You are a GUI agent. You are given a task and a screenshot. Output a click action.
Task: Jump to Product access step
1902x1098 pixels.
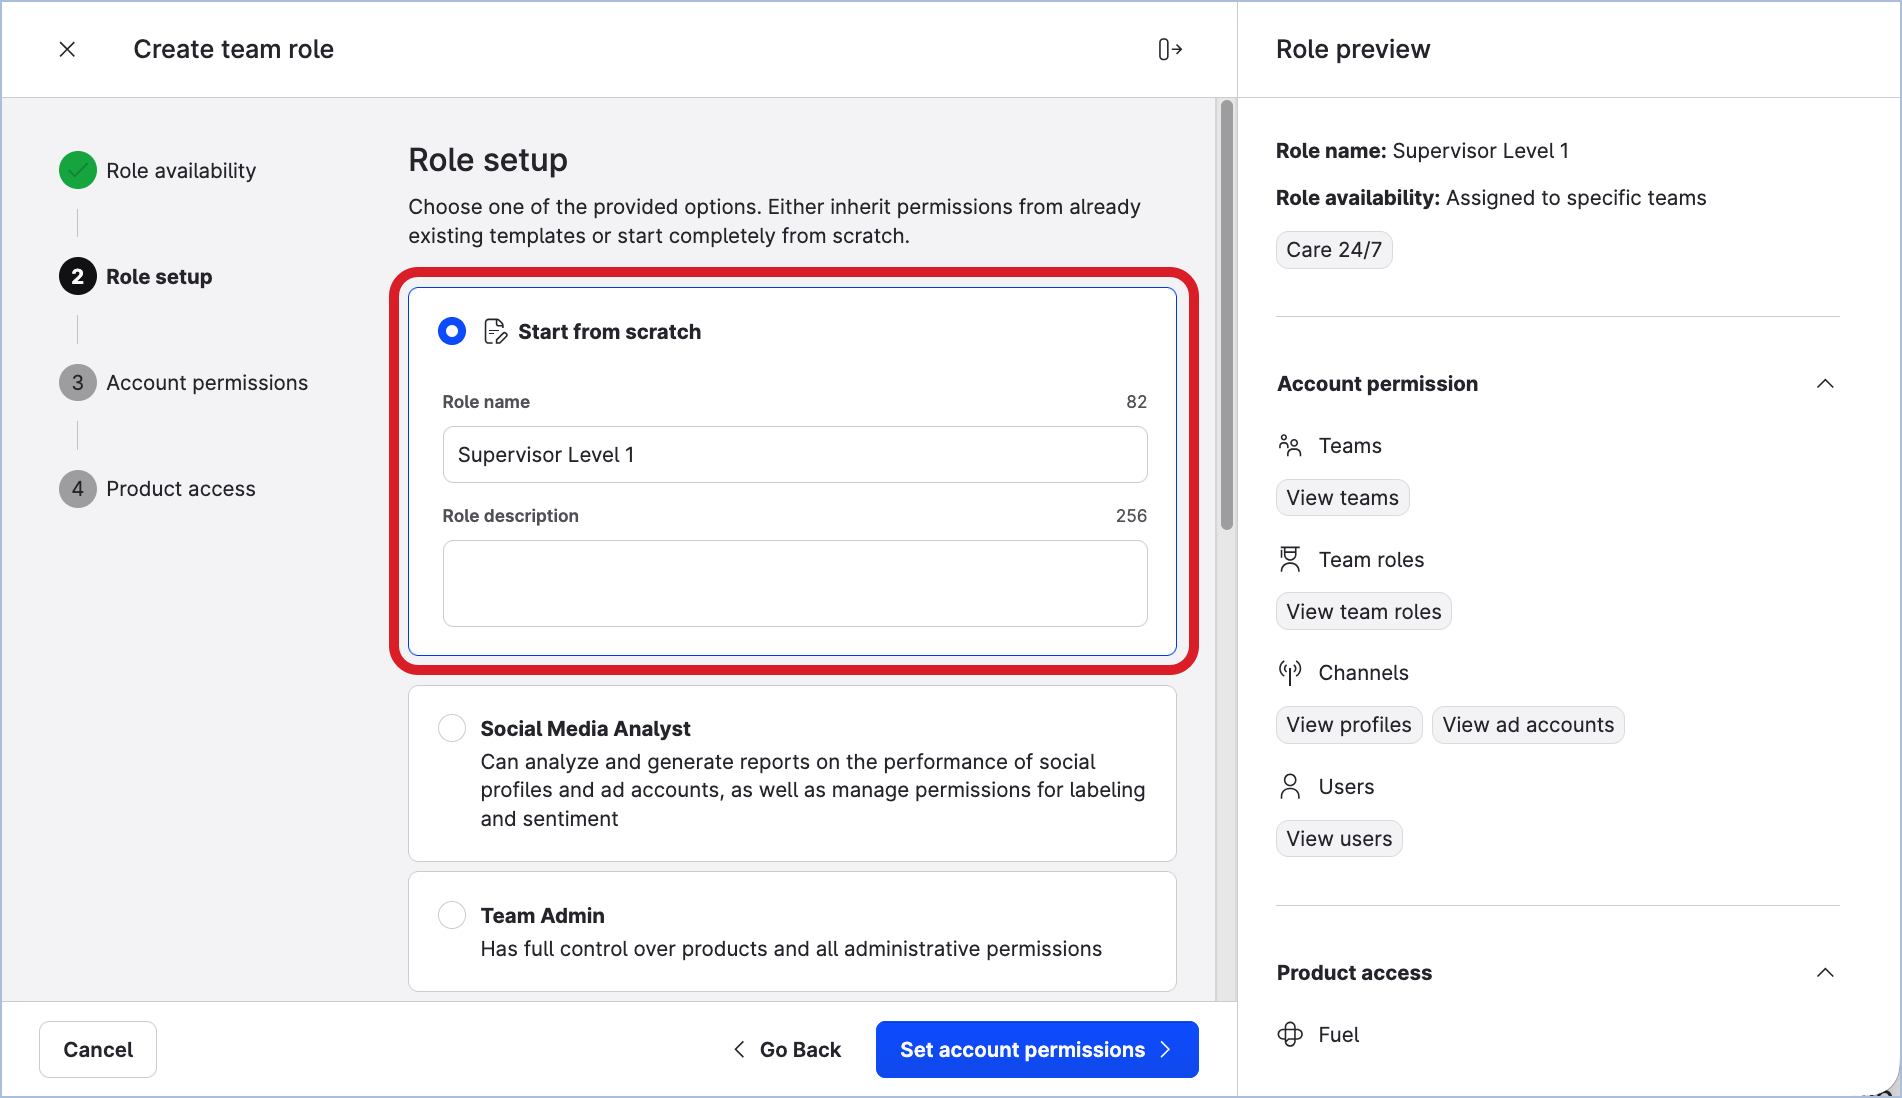click(180, 489)
